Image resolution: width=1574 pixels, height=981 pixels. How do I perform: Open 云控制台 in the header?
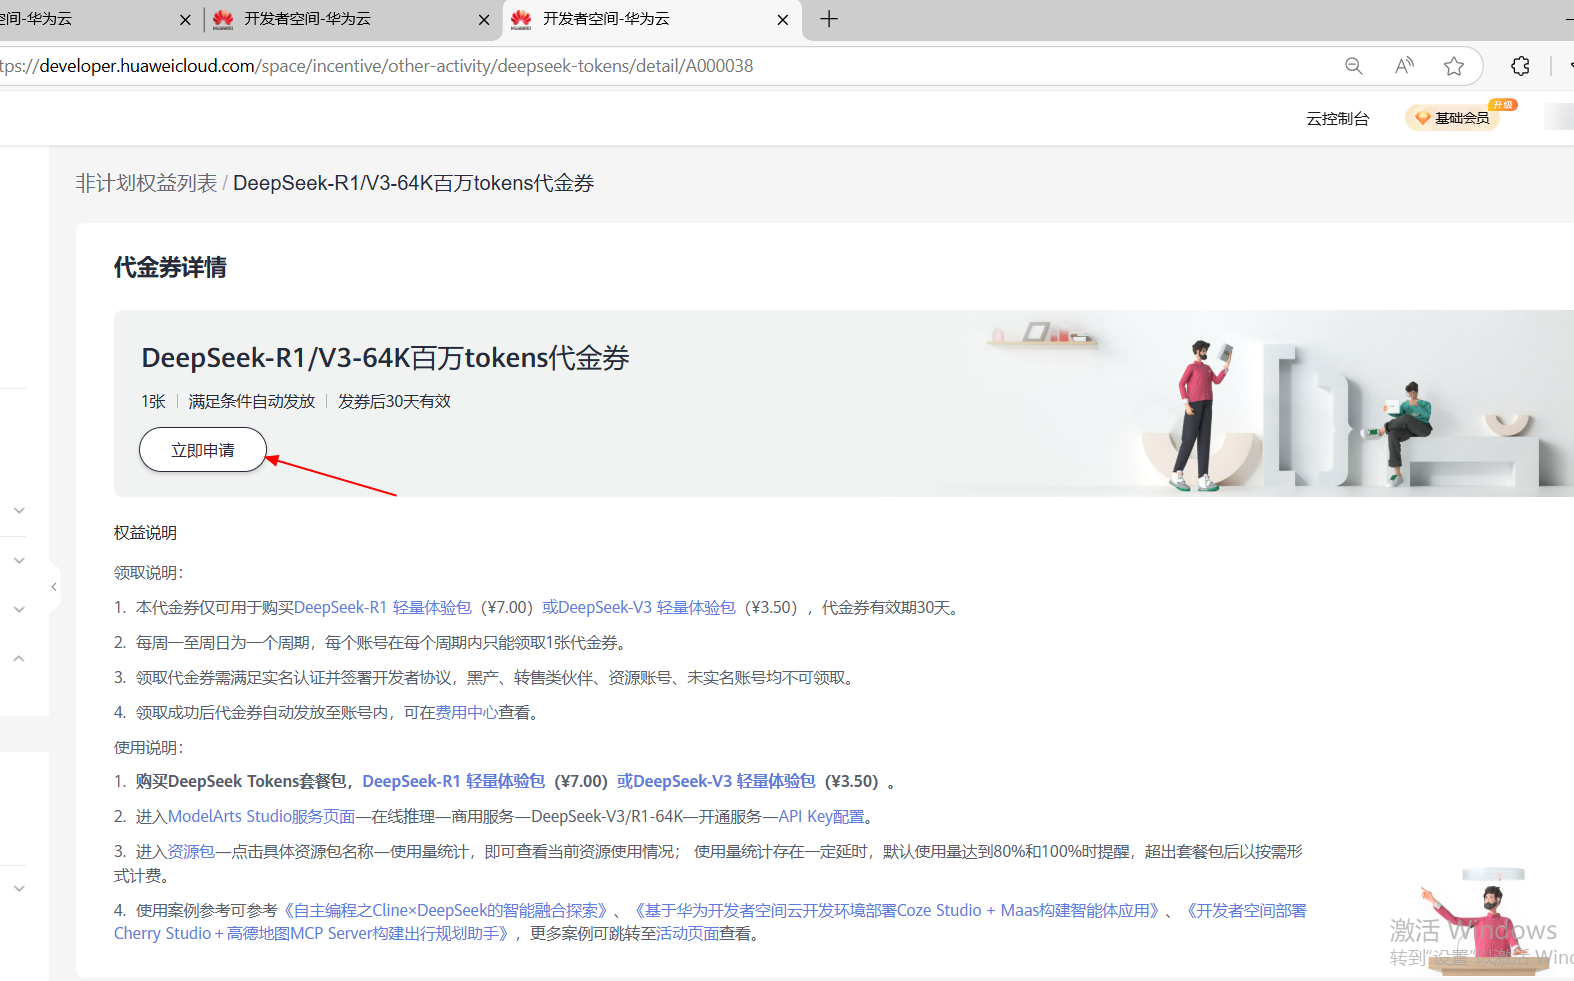click(x=1337, y=118)
